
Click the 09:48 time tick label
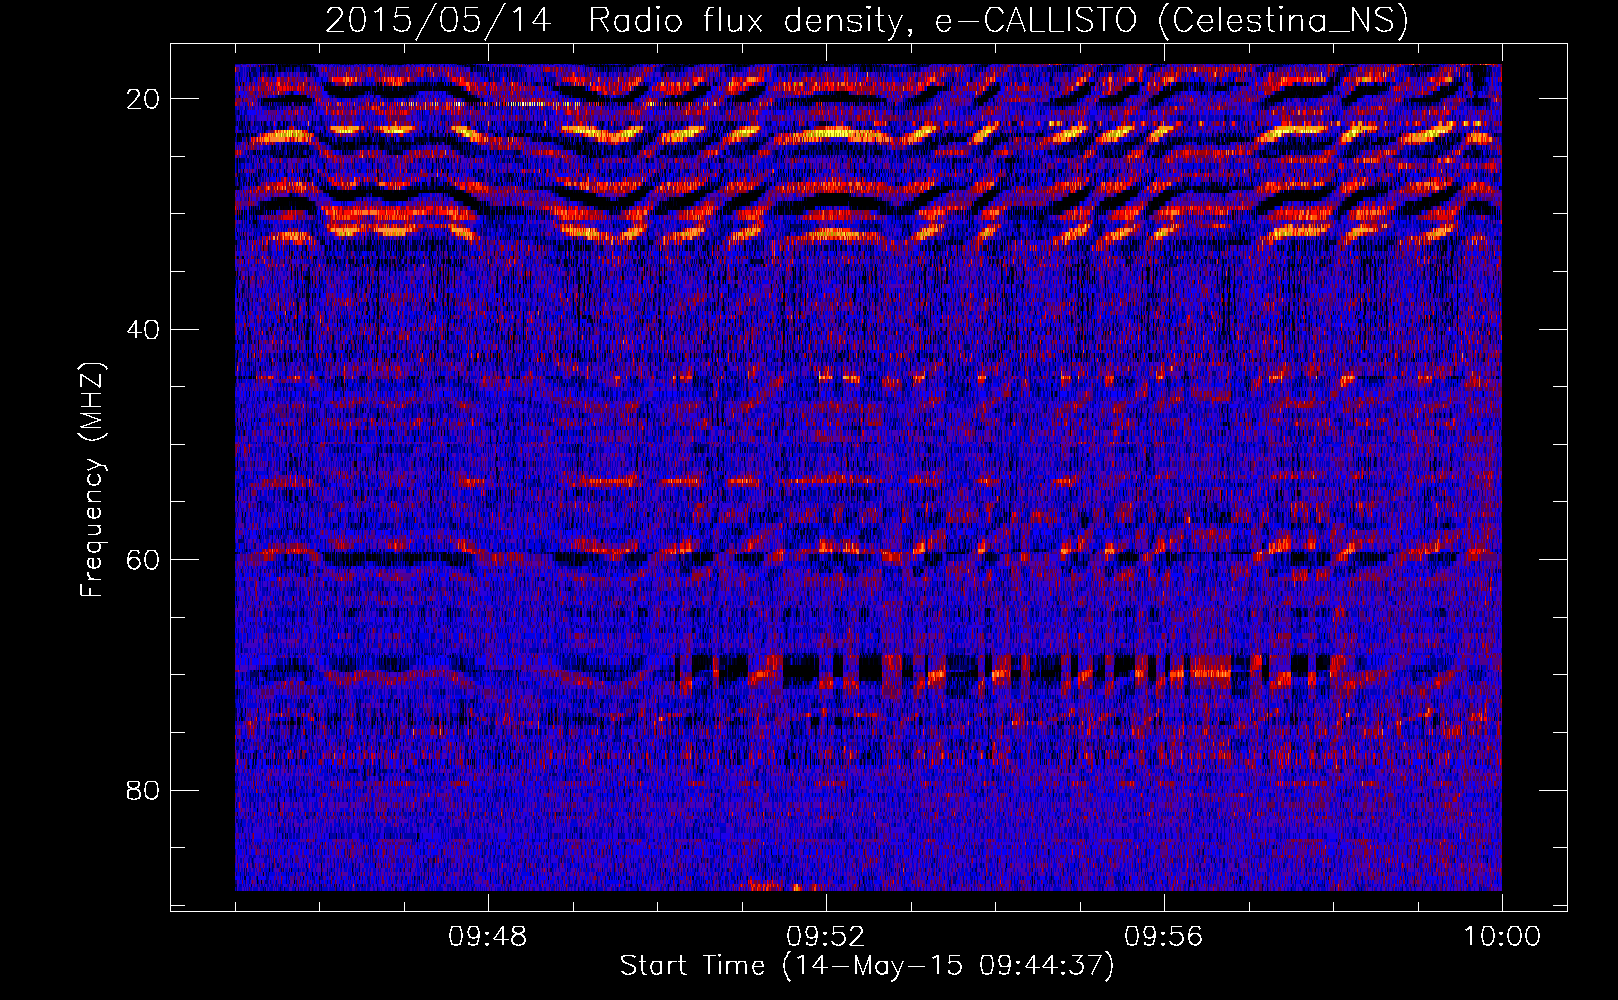488,937
